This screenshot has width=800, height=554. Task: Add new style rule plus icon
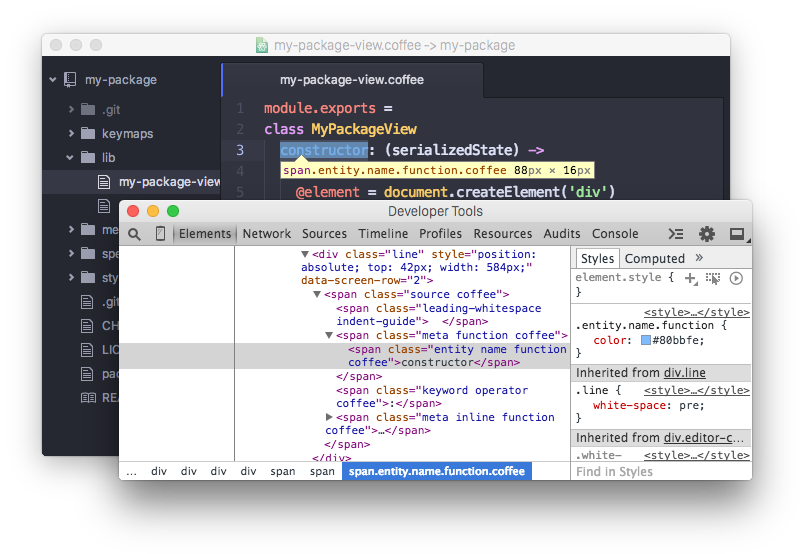690,278
